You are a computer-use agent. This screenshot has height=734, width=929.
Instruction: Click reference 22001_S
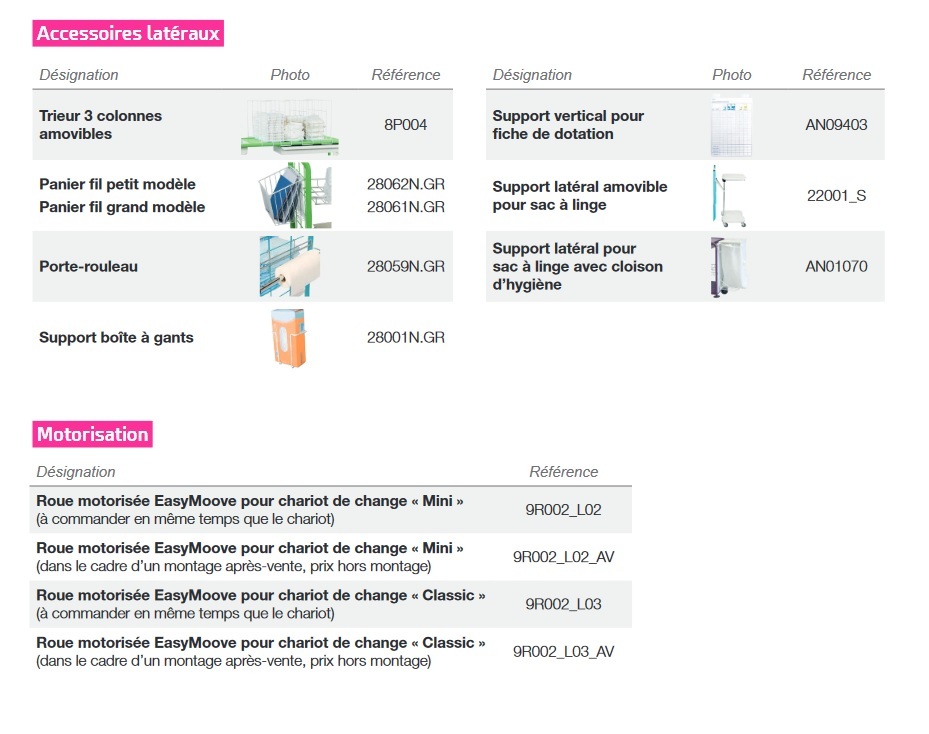tap(836, 195)
